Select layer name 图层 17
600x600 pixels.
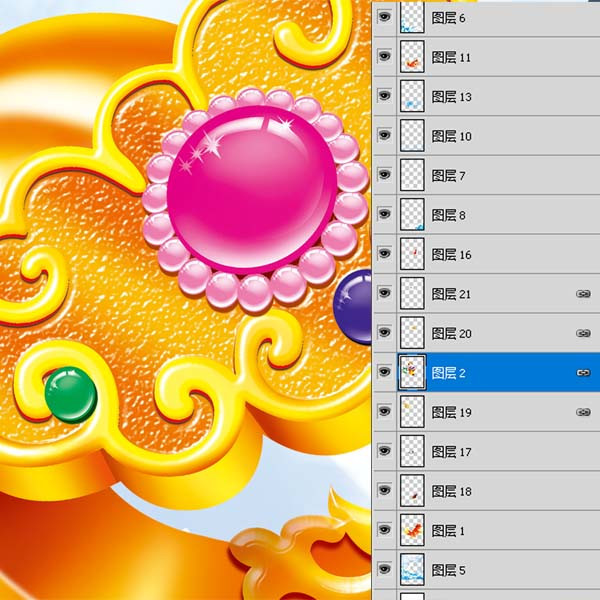pos(452,452)
